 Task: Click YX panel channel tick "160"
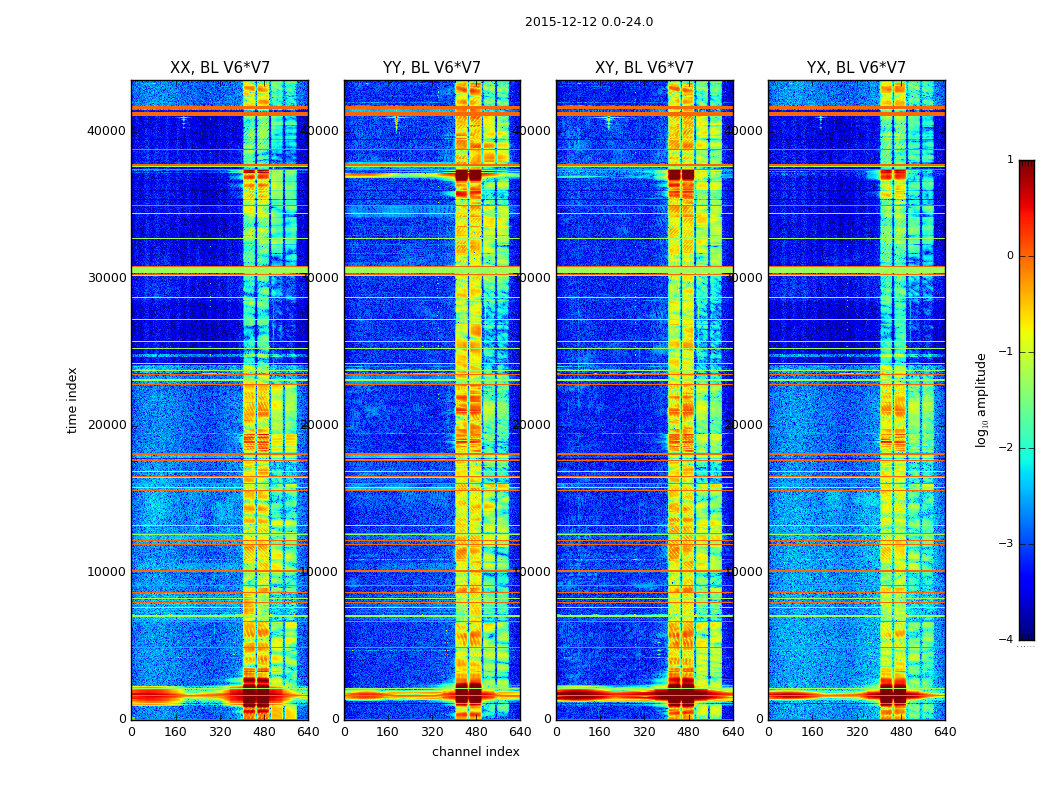tap(812, 732)
